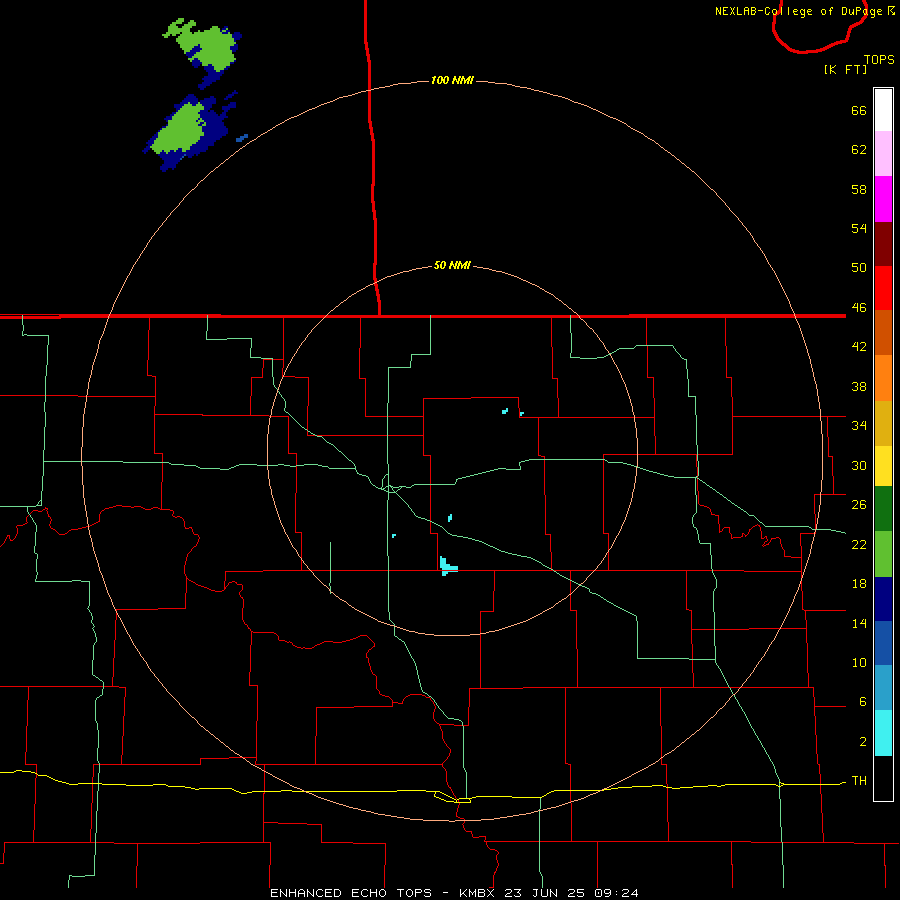Screen dimensions: 900x900
Task: Select the "TH" threshold label
Action: click(x=859, y=781)
